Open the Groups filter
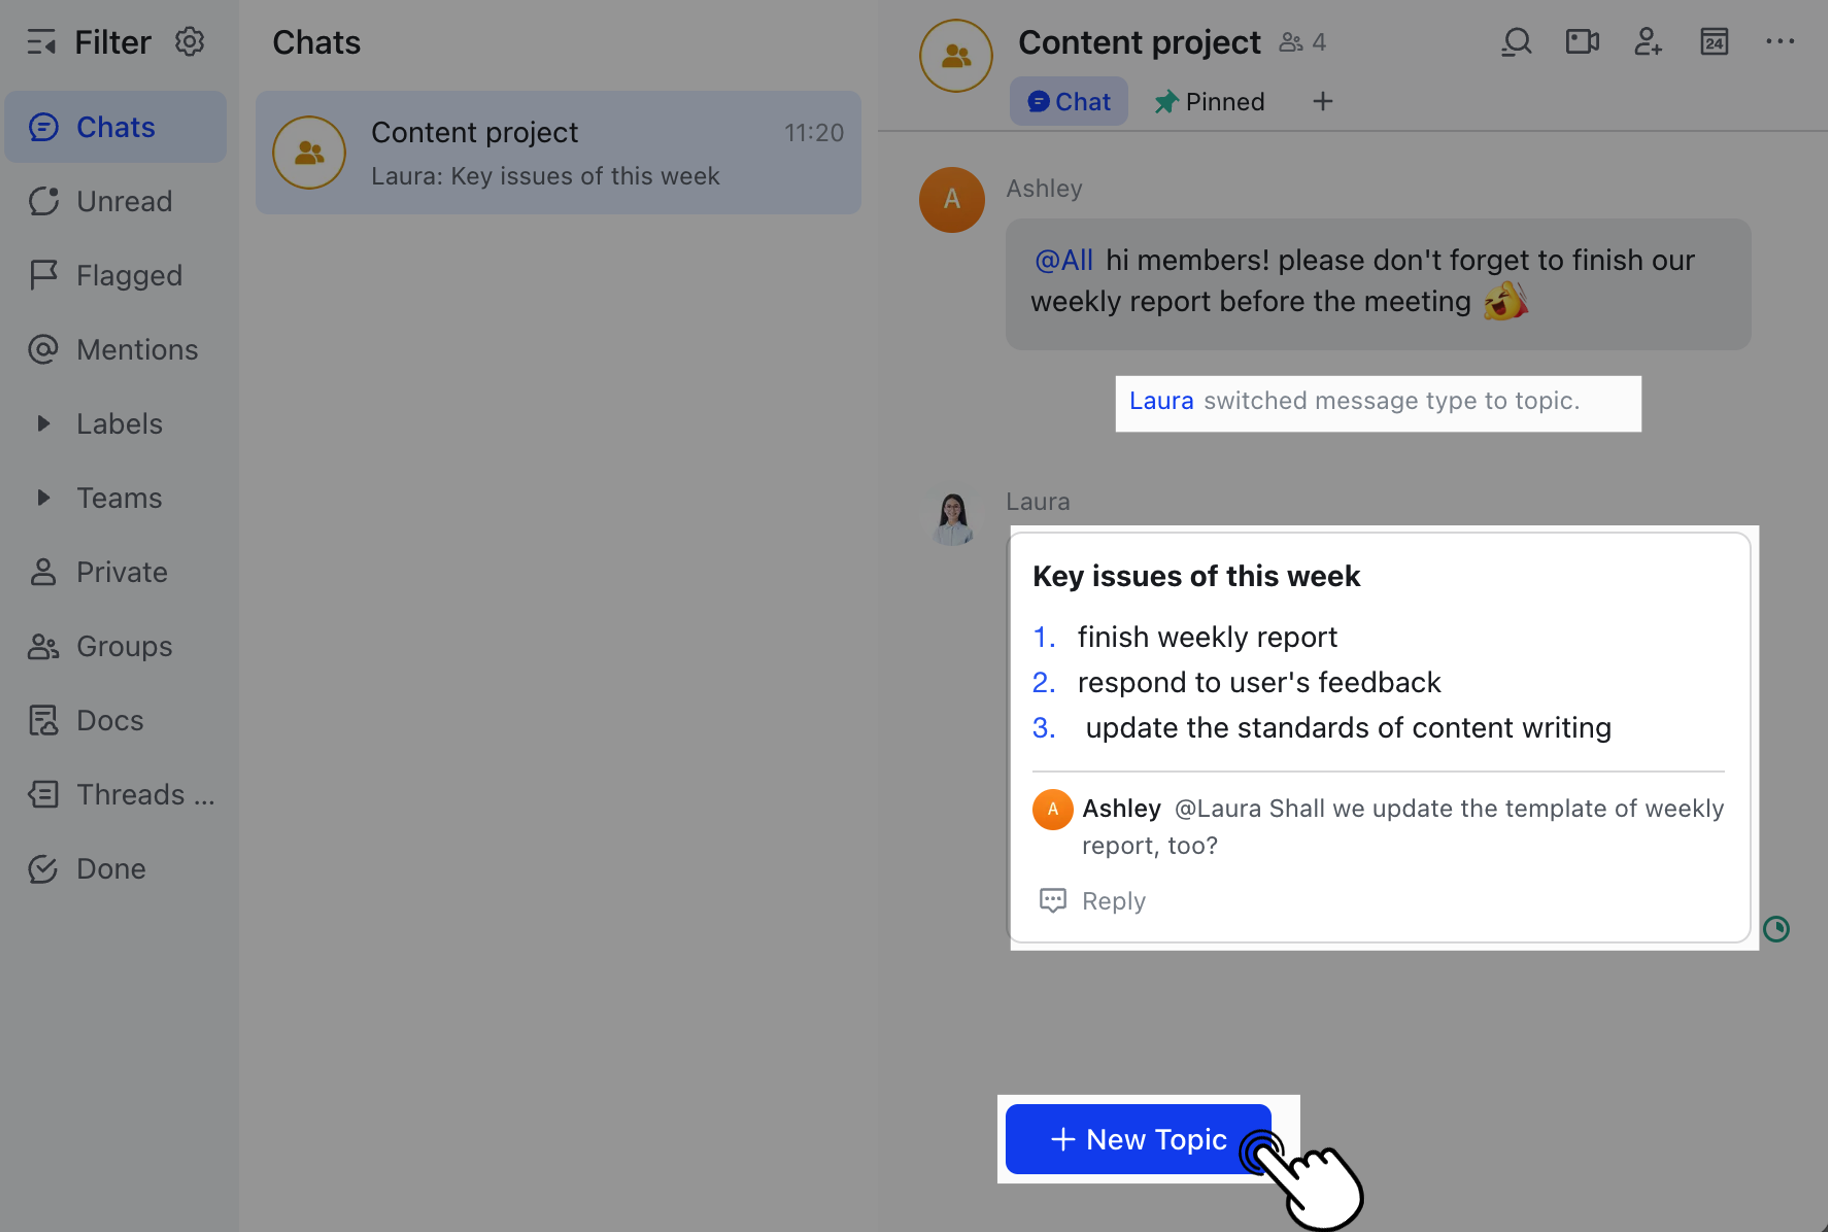Viewport: 1828px width, 1232px height. [123, 646]
